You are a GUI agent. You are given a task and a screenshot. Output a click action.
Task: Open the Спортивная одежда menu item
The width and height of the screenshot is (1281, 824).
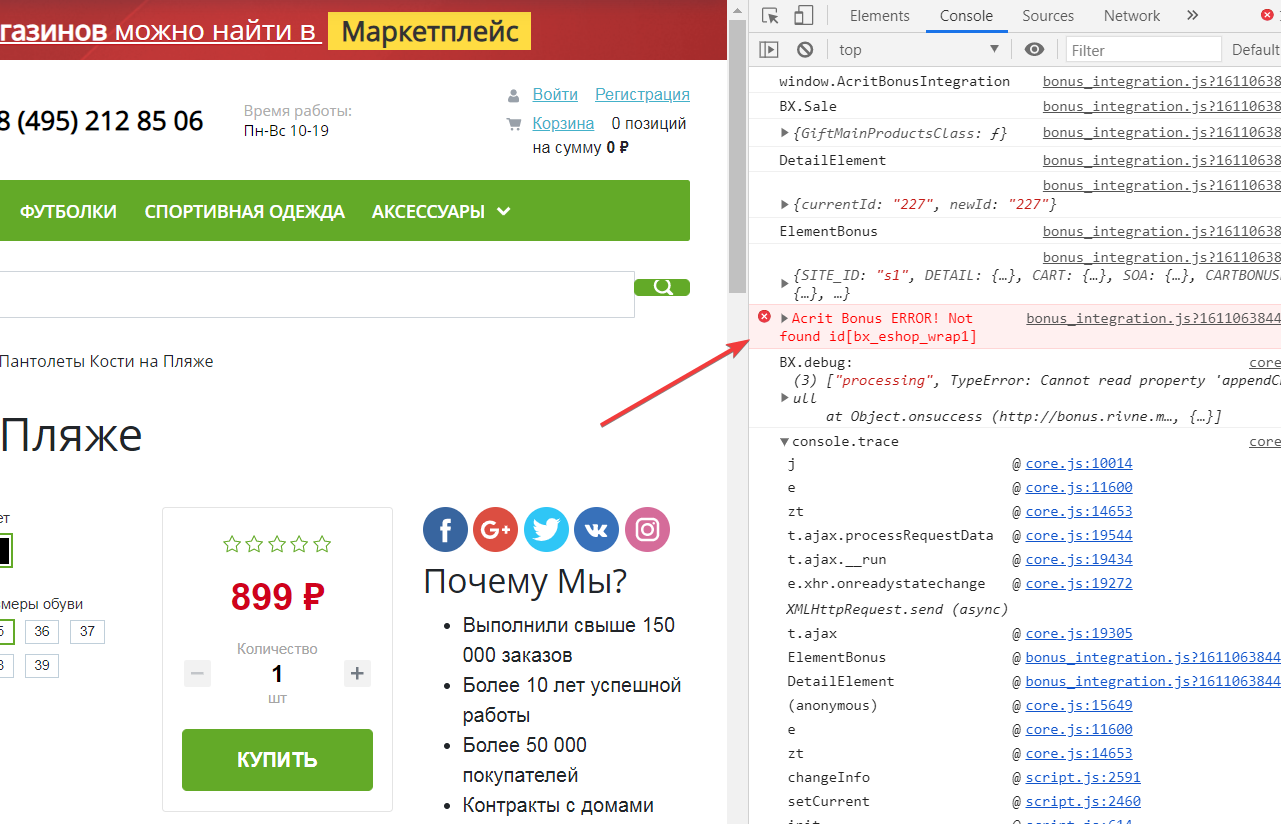(245, 211)
